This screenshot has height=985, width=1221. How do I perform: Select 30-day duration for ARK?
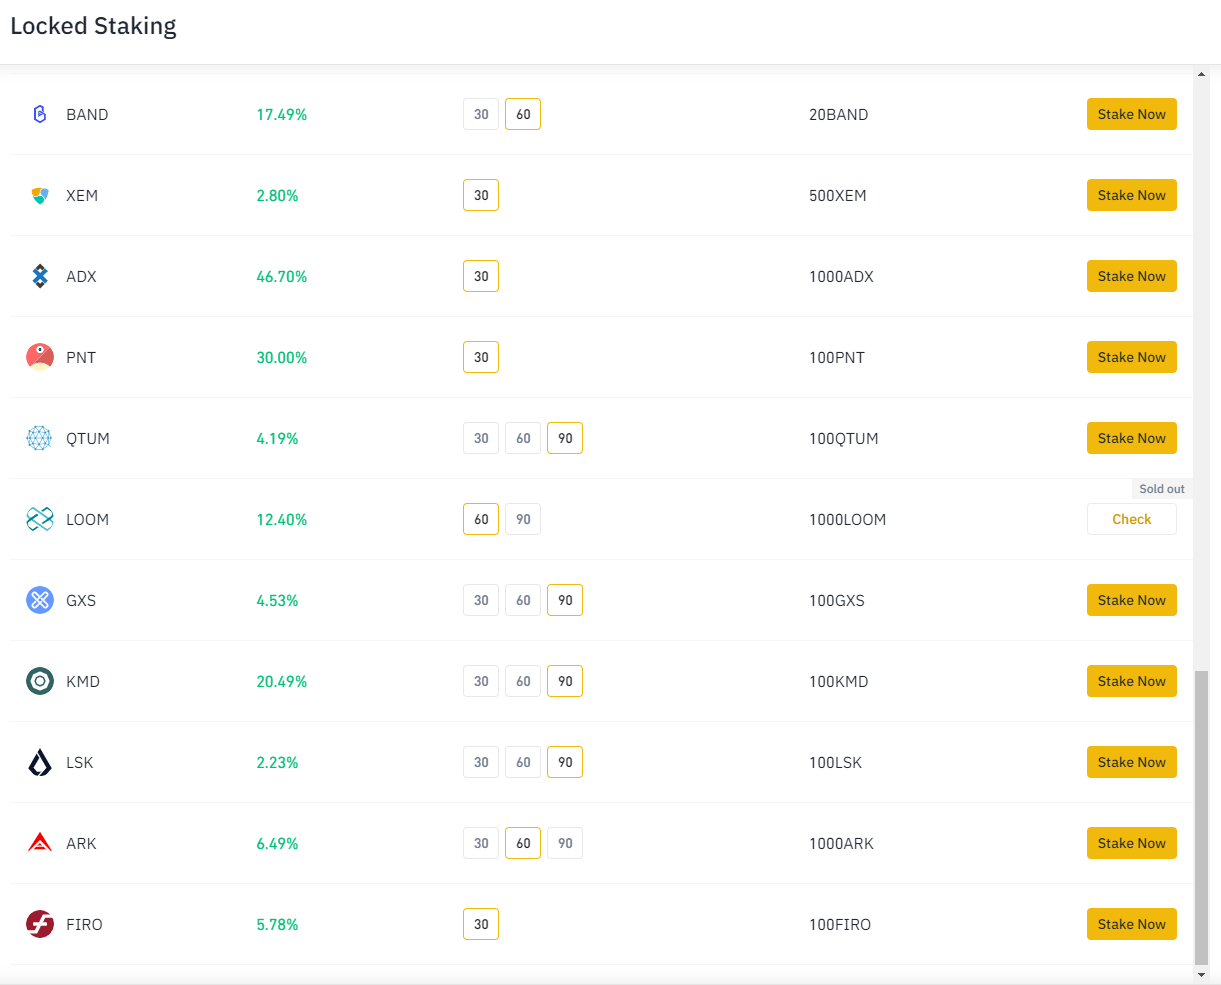[481, 843]
